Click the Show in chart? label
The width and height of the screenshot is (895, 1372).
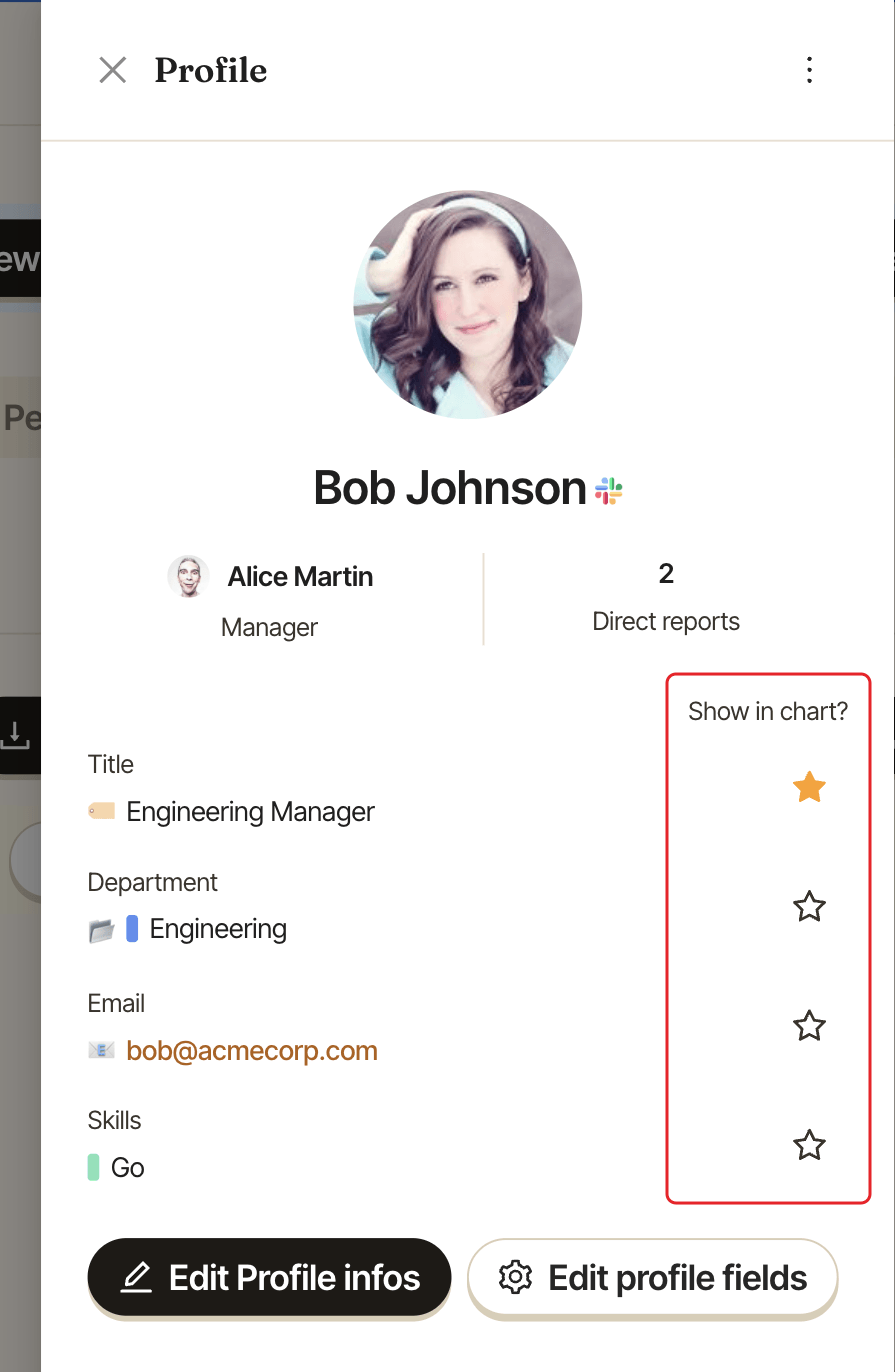click(768, 712)
